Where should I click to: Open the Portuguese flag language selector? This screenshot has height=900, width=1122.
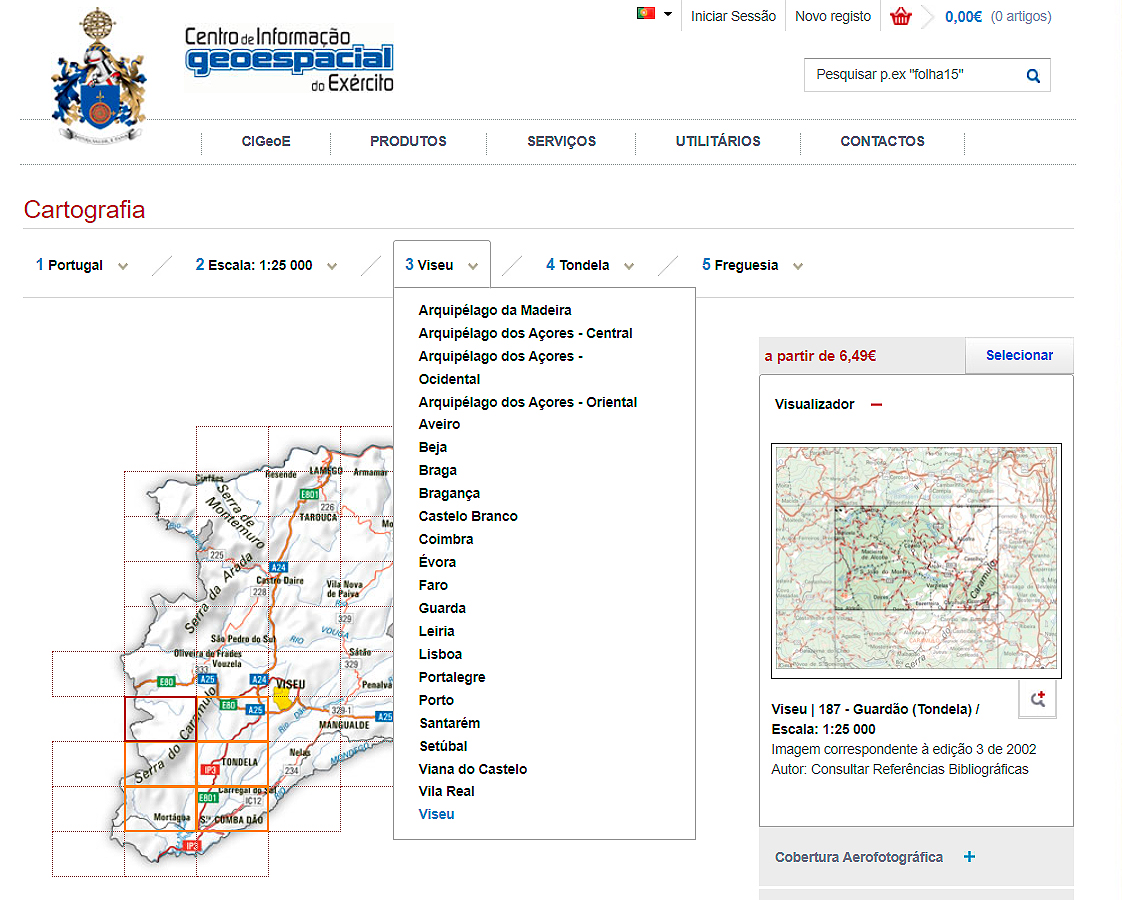coord(654,14)
